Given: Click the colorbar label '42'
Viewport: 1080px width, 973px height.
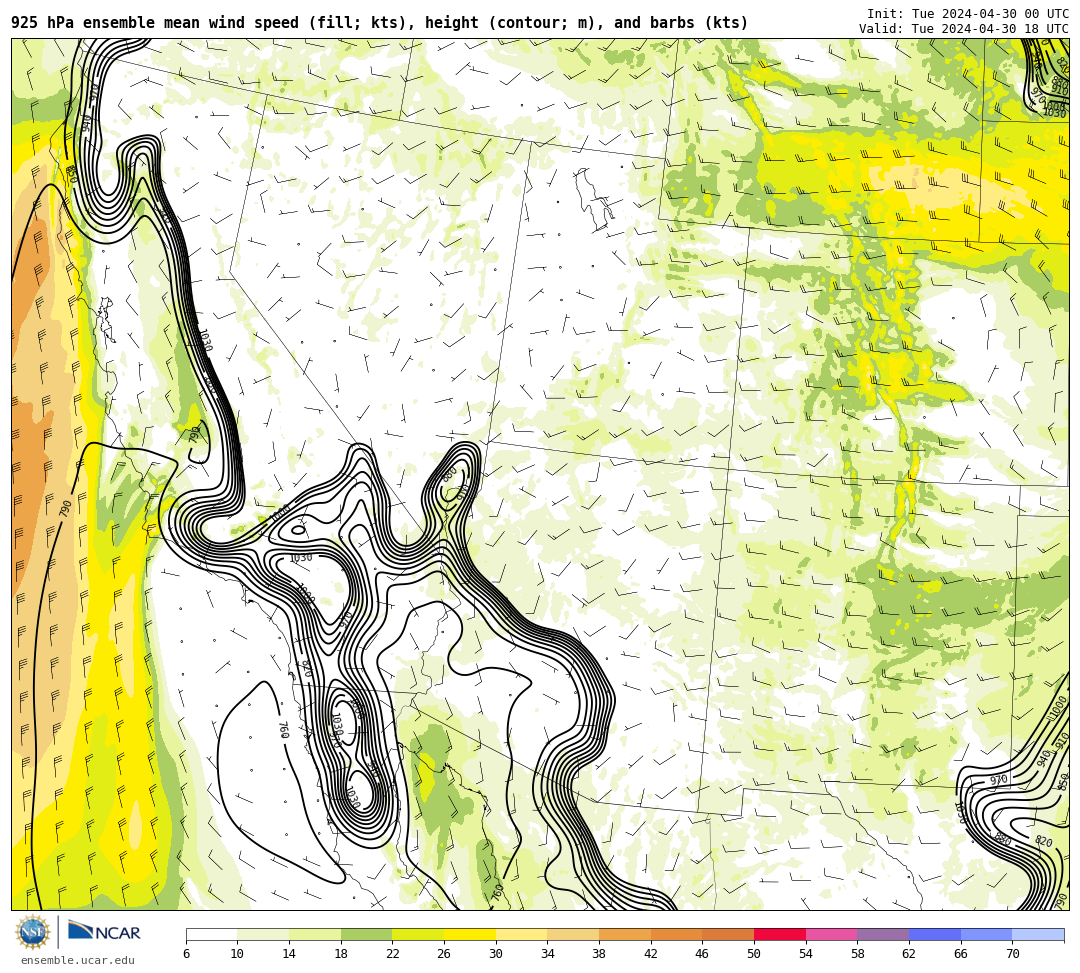Looking at the screenshot, I should (x=651, y=954).
